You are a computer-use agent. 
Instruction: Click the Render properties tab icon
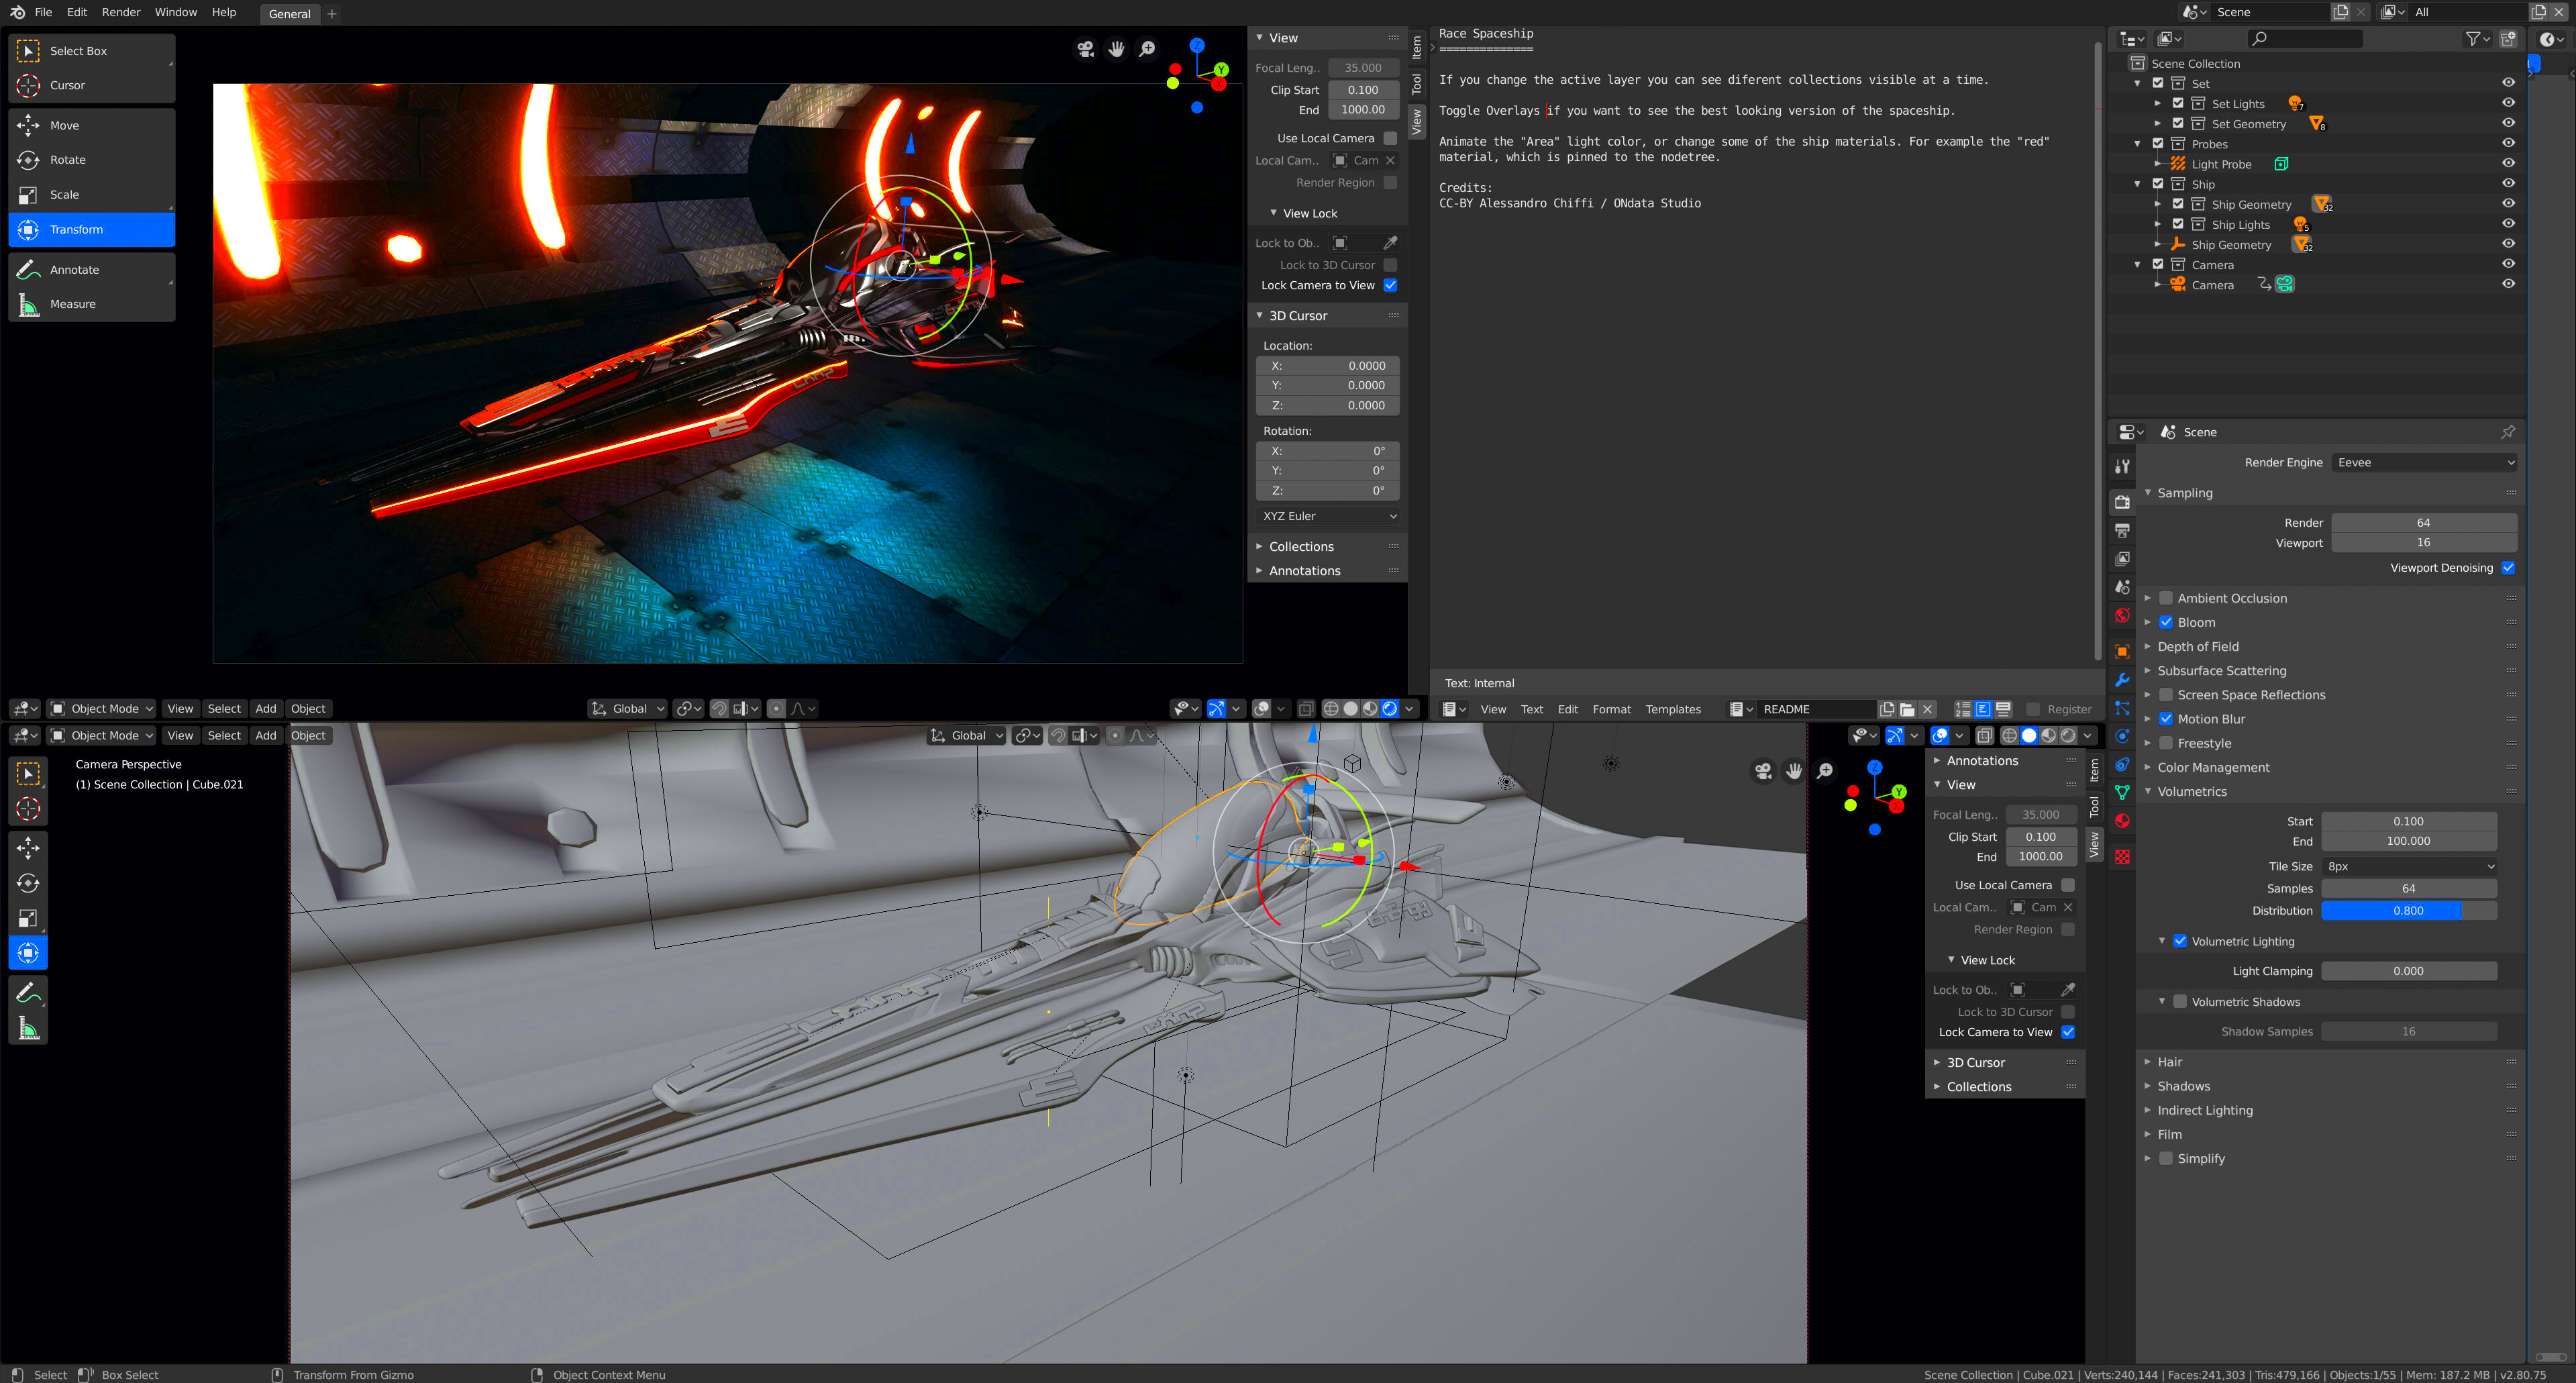[x=2122, y=502]
